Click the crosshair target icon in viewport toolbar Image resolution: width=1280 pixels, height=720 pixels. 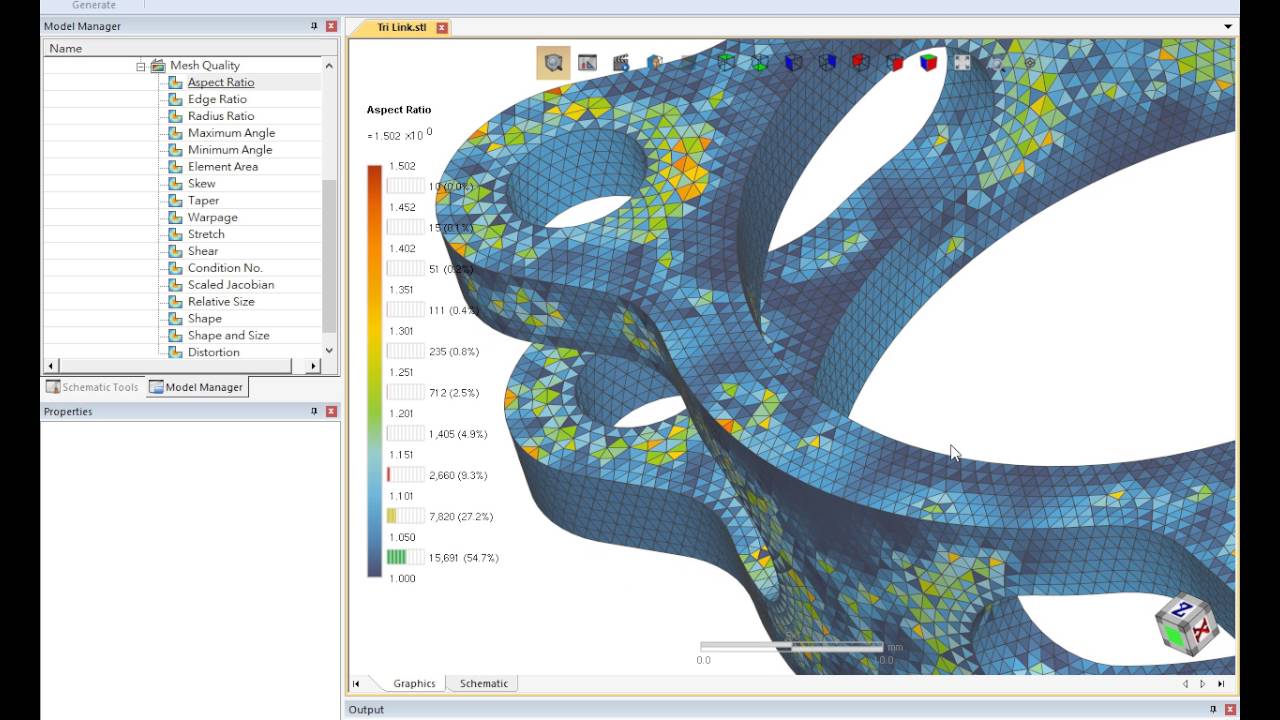[x=1030, y=63]
